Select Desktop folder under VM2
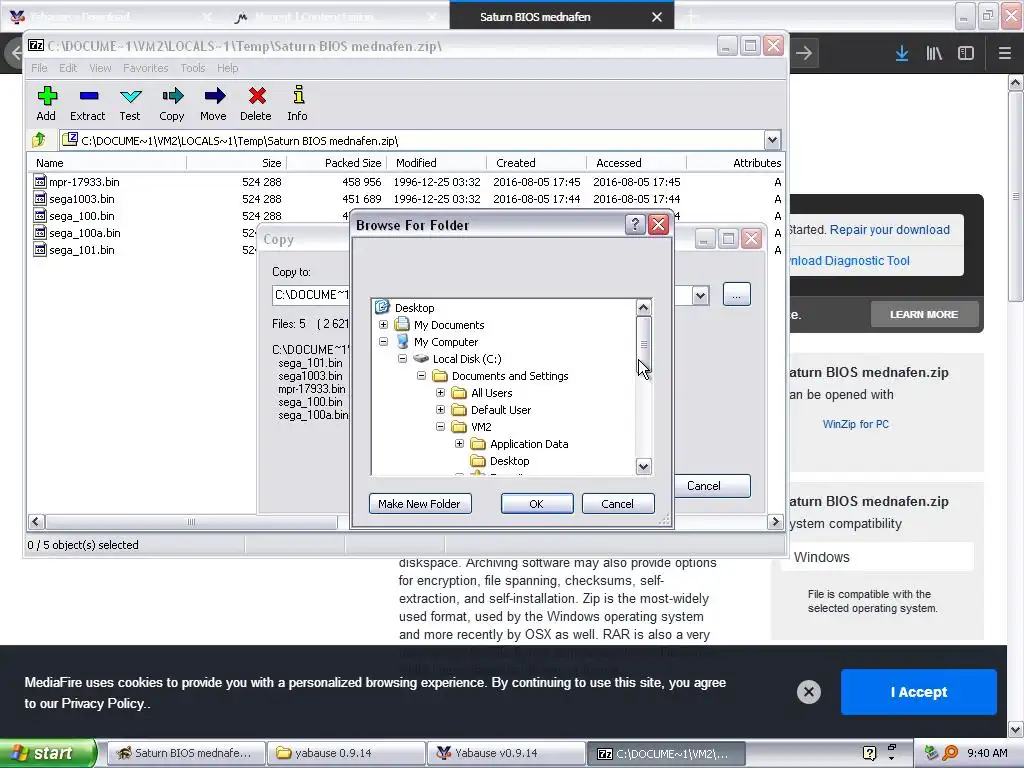This screenshot has height=768, width=1024. (509, 460)
